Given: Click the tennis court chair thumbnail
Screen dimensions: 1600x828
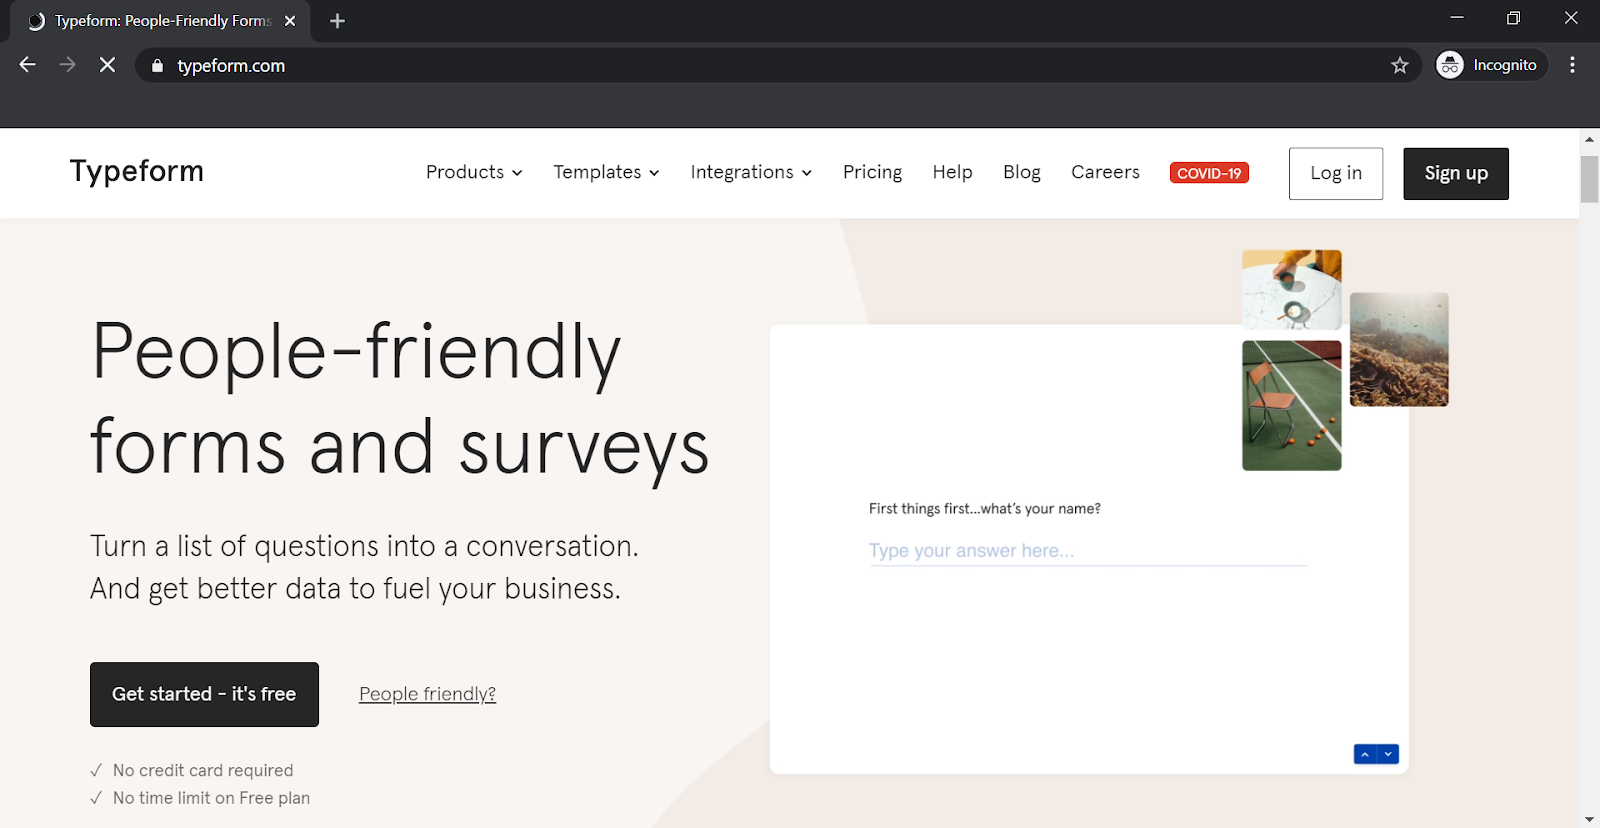Looking at the screenshot, I should tap(1292, 405).
